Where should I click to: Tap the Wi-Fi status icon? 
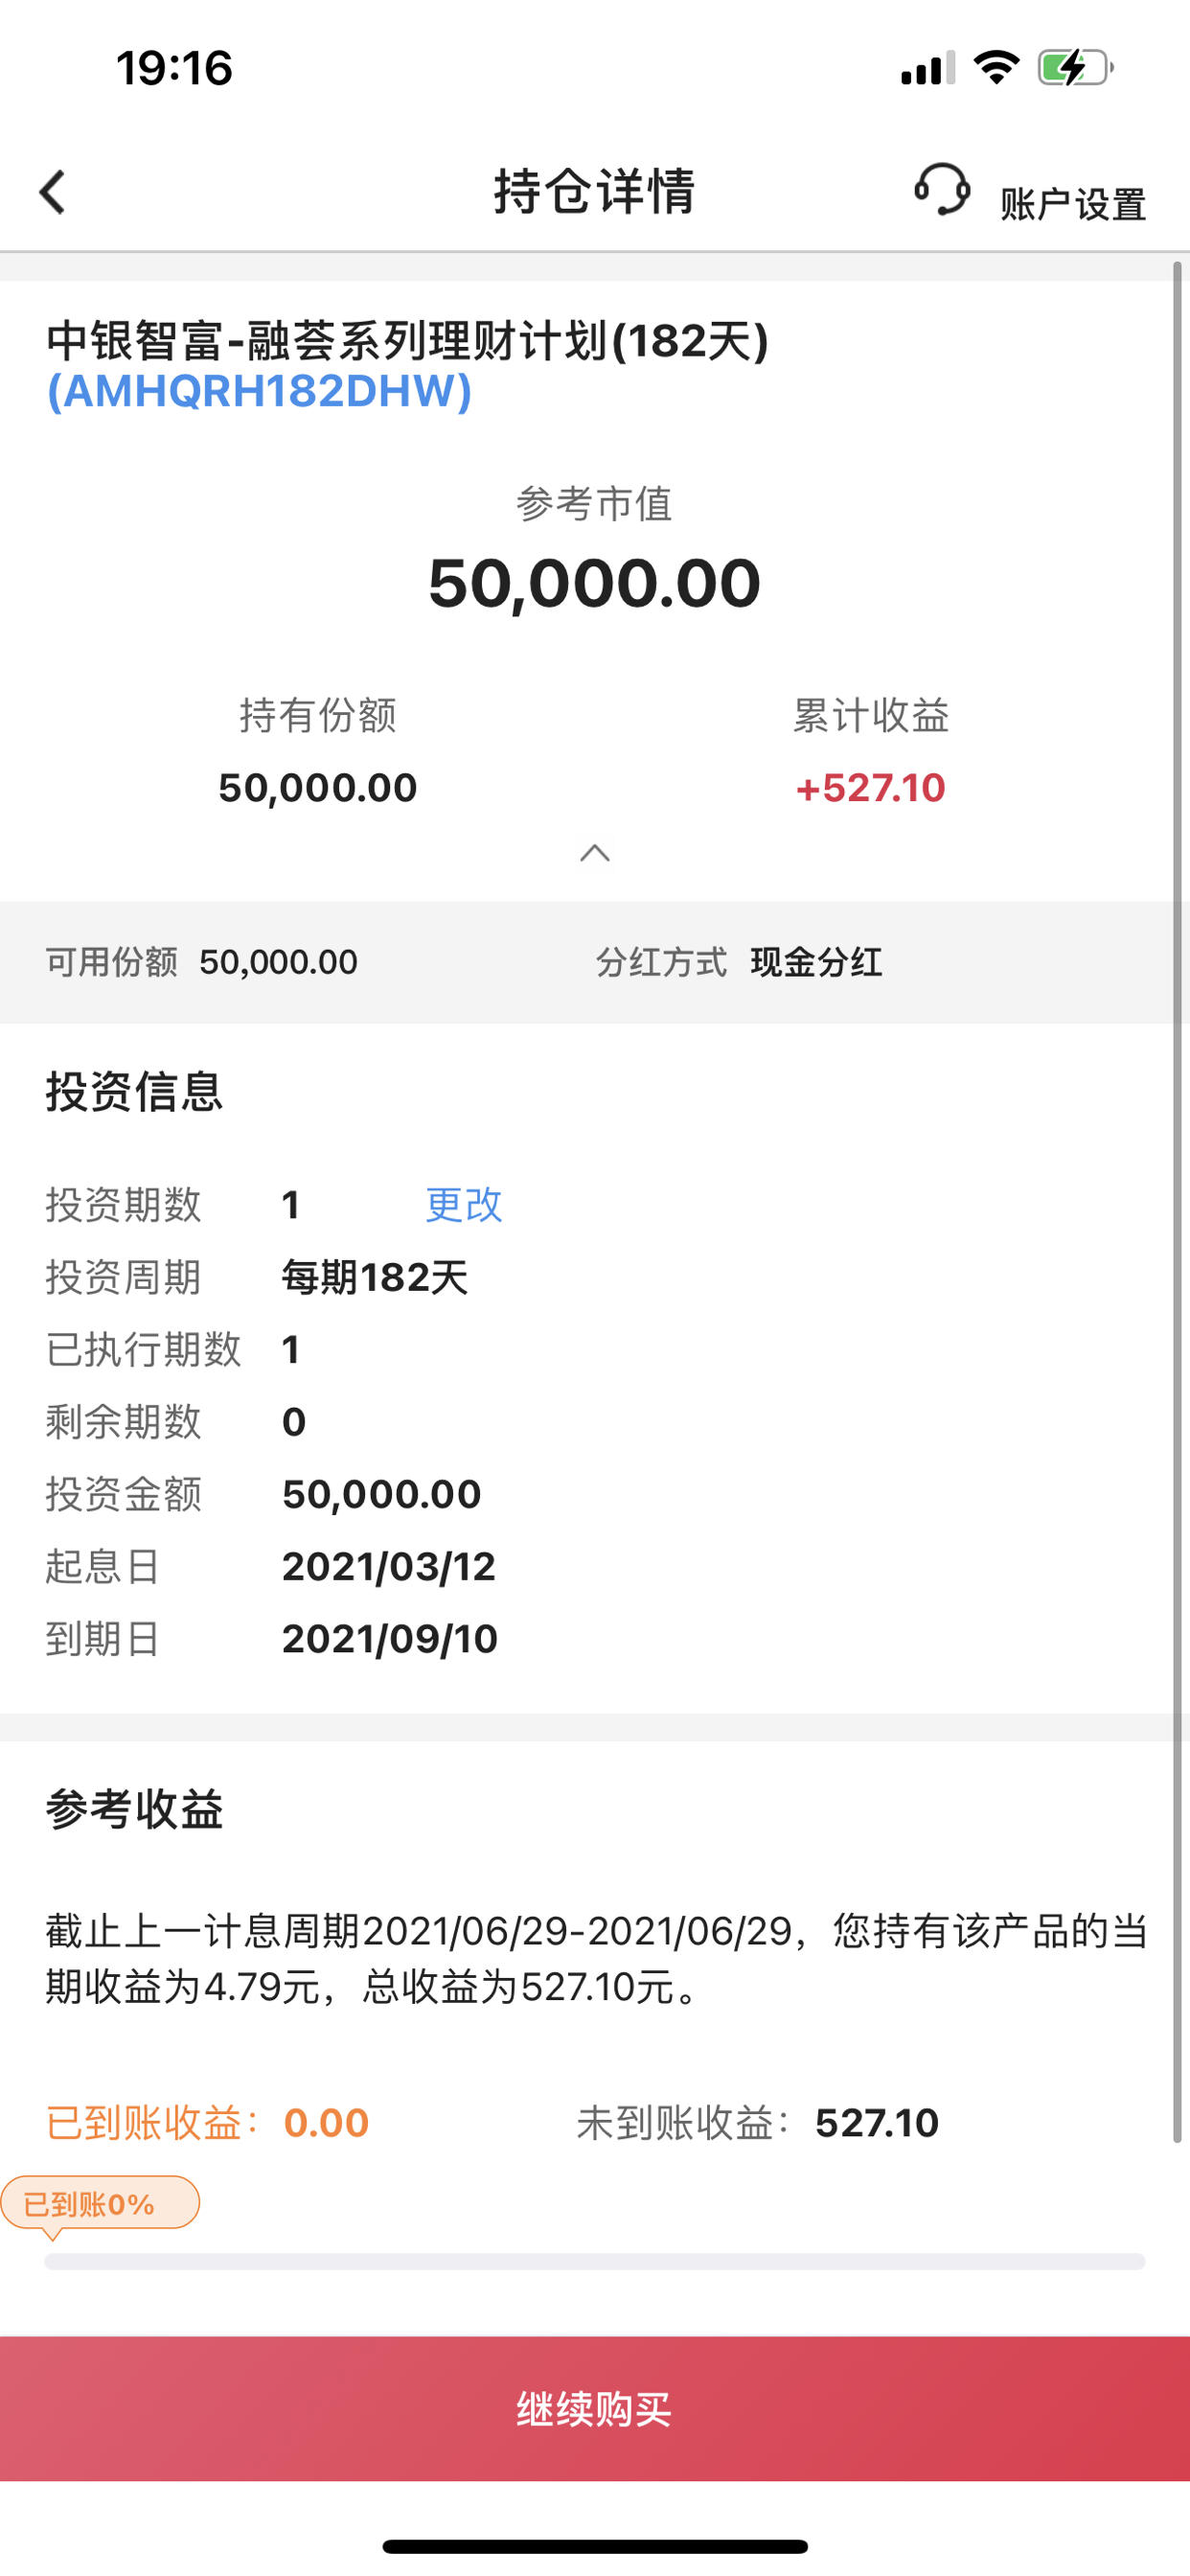click(996, 68)
